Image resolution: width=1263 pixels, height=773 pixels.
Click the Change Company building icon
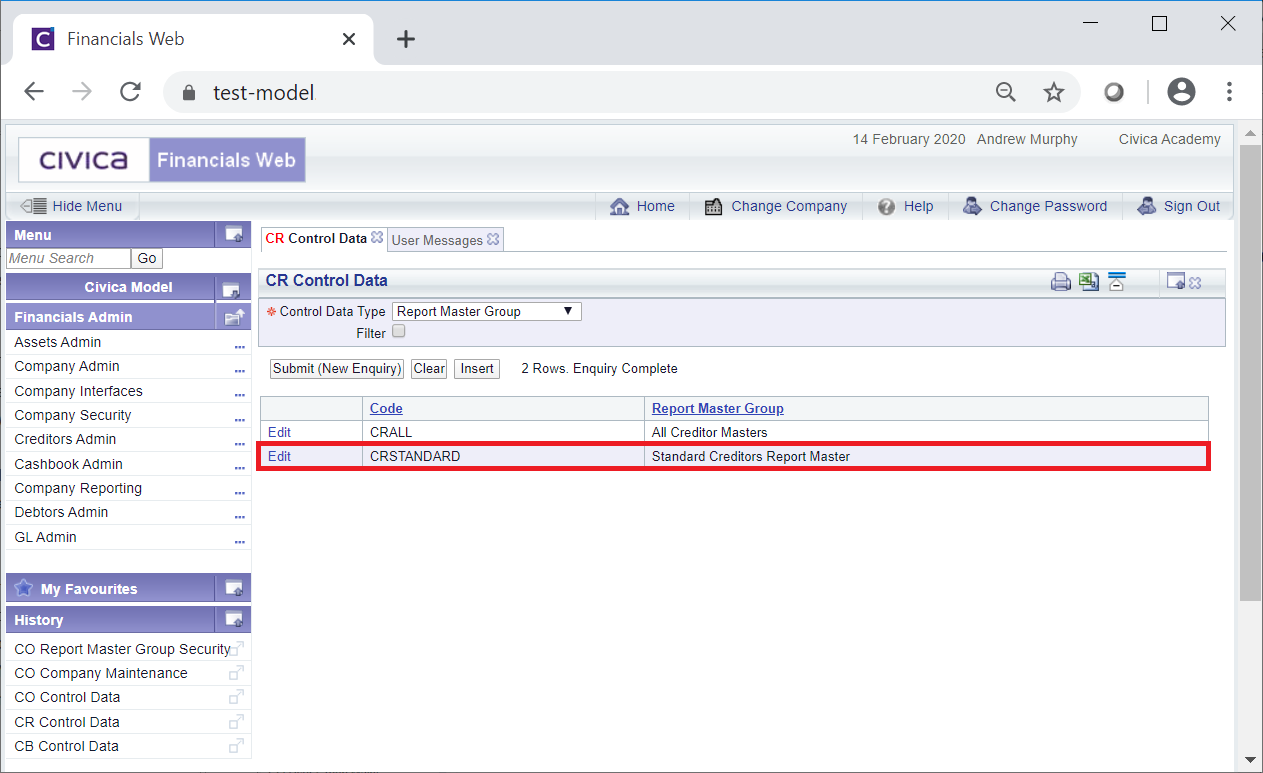pyautogui.click(x=714, y=207)
